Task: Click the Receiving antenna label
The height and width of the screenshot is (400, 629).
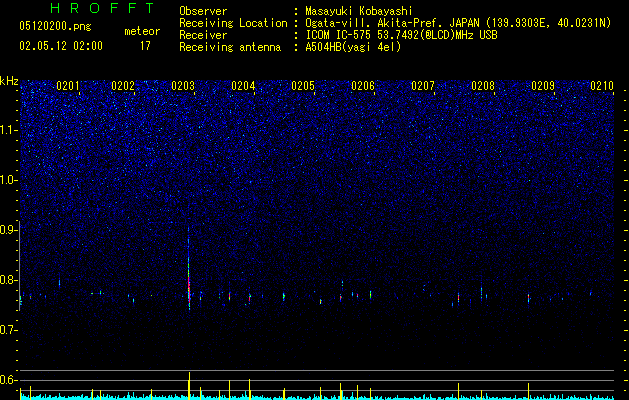Action: [x=230, y=47]
